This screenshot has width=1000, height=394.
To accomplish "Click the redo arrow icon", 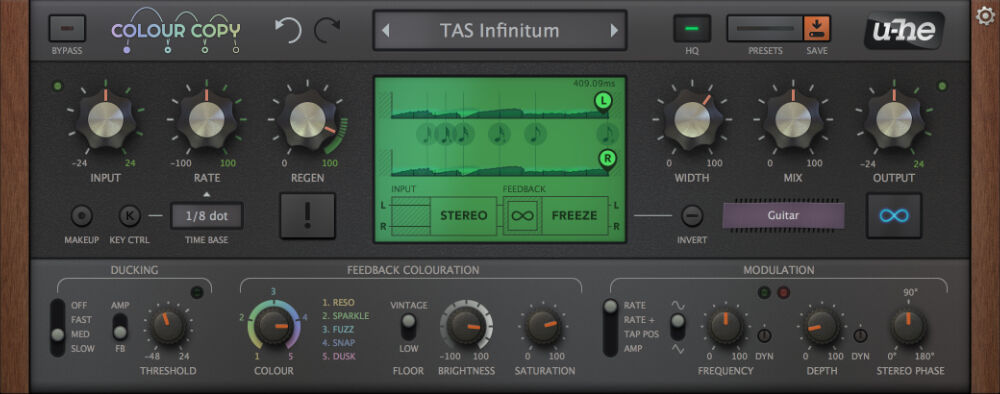I will 327,30.
